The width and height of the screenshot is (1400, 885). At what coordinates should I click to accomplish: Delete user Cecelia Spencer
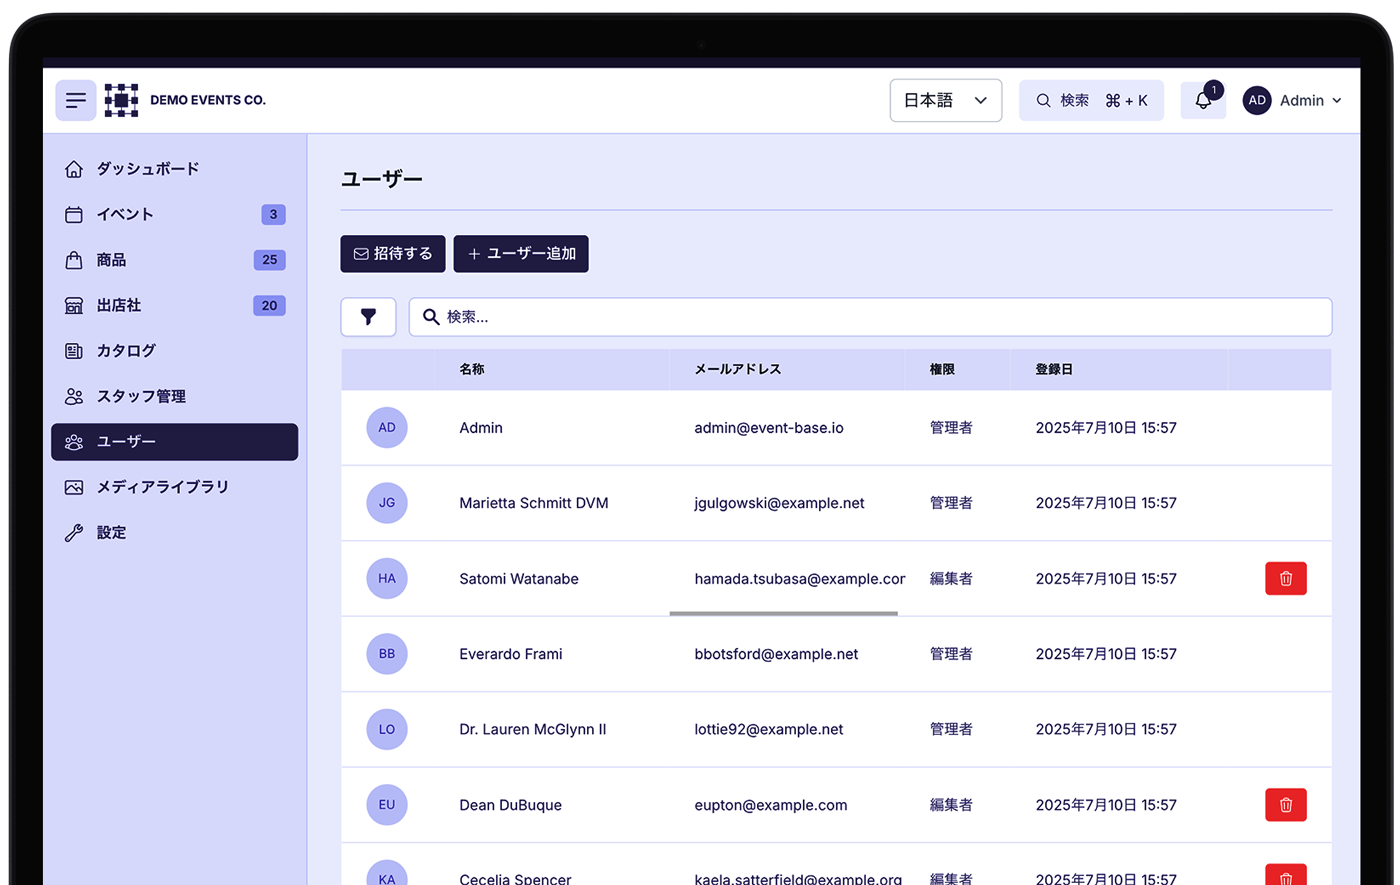pos(1286,875)
